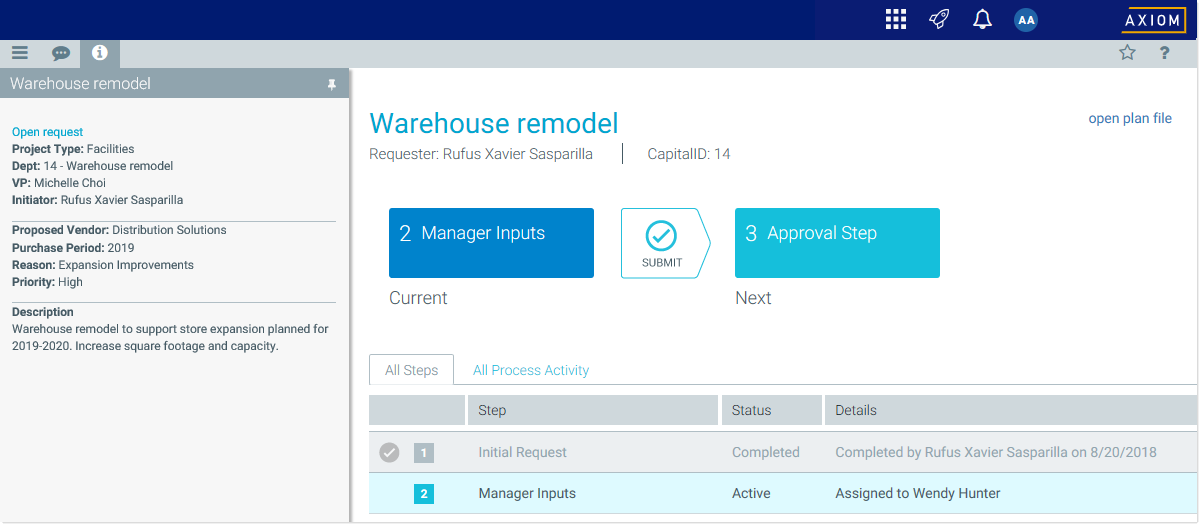Open the notifications bell
Screen dimensions: 1201x526
pyautogui.click(x=982, y=20)
